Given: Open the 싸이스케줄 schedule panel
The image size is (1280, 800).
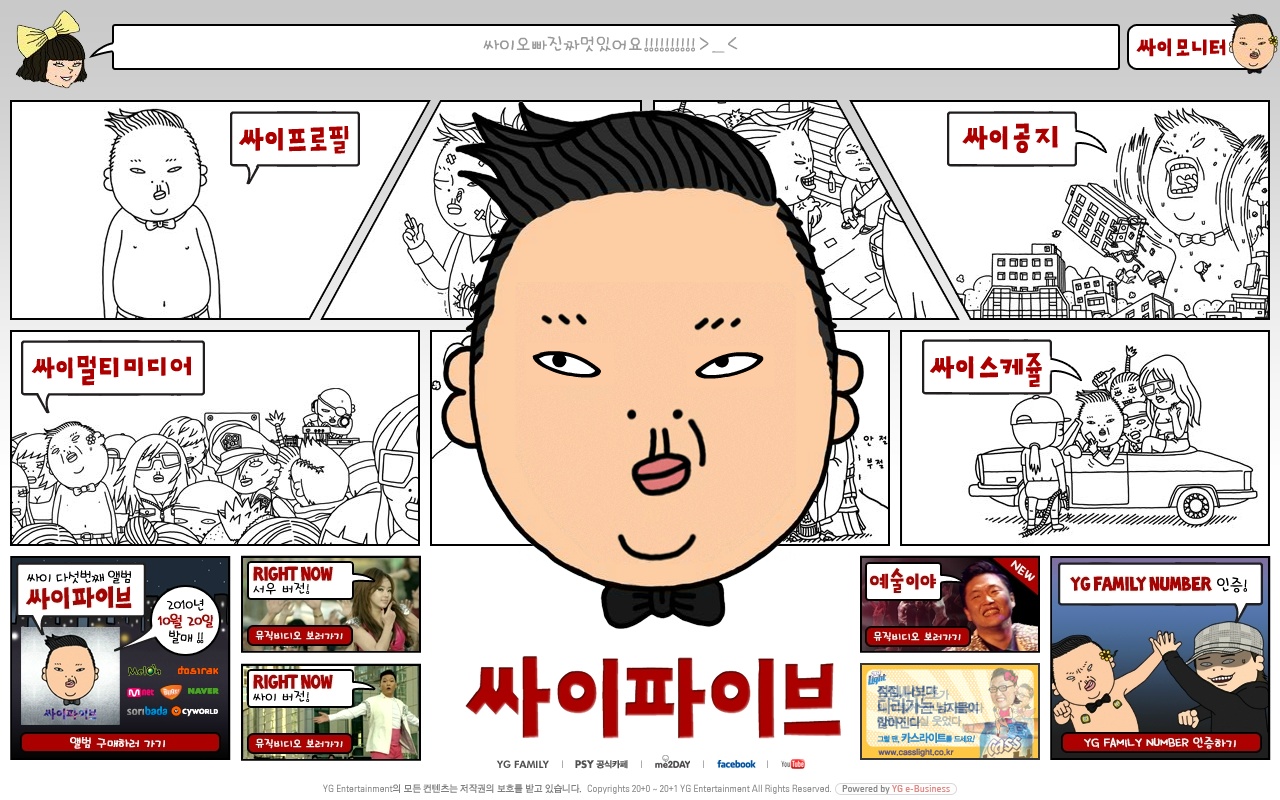Looking at the screenshot, I should click(x=1085, y=438).
